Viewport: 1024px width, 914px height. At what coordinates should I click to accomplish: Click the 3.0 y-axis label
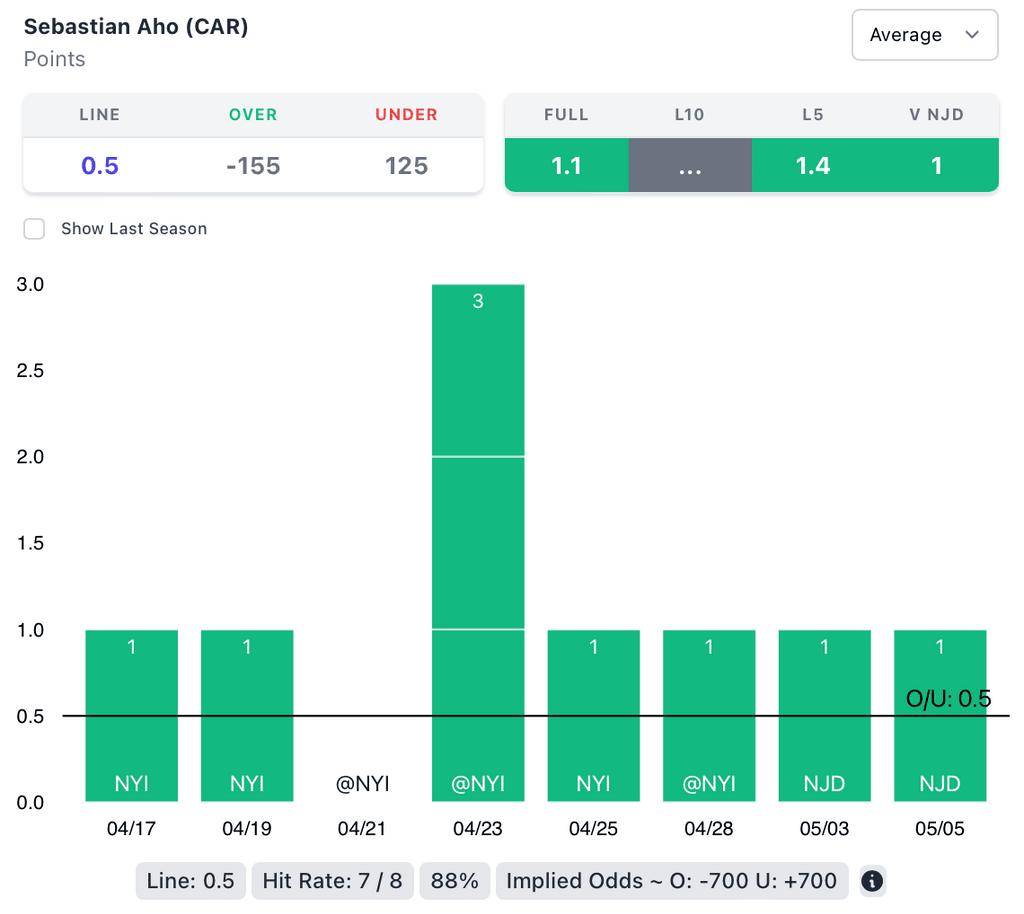click(30, 285)
